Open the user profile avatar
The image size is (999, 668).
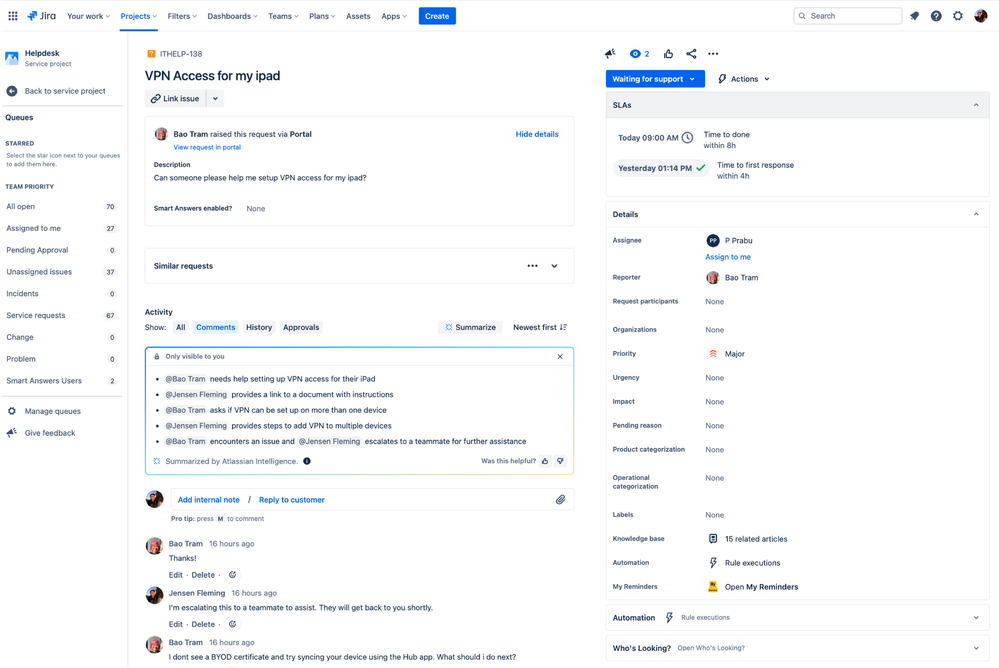[981, 16]
